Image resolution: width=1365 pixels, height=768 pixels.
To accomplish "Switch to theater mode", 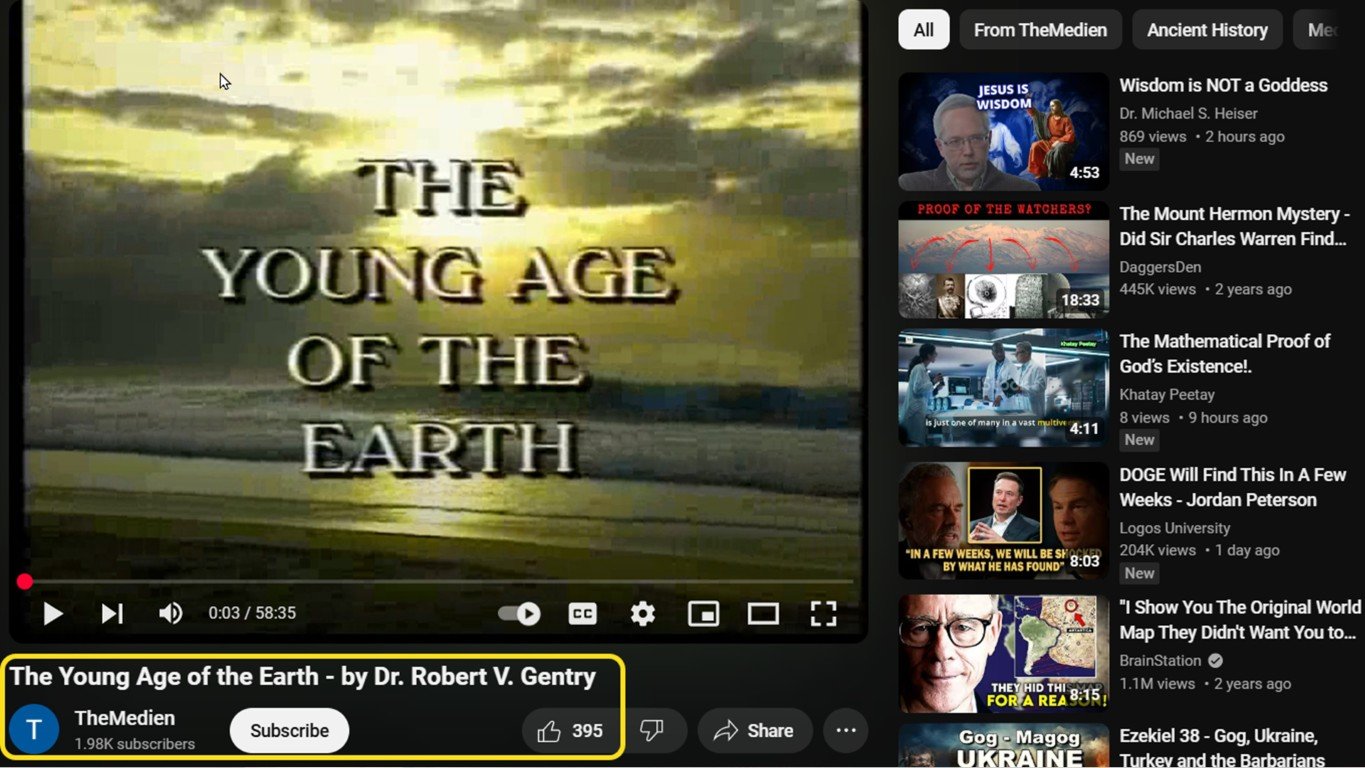I will [763, 613].
